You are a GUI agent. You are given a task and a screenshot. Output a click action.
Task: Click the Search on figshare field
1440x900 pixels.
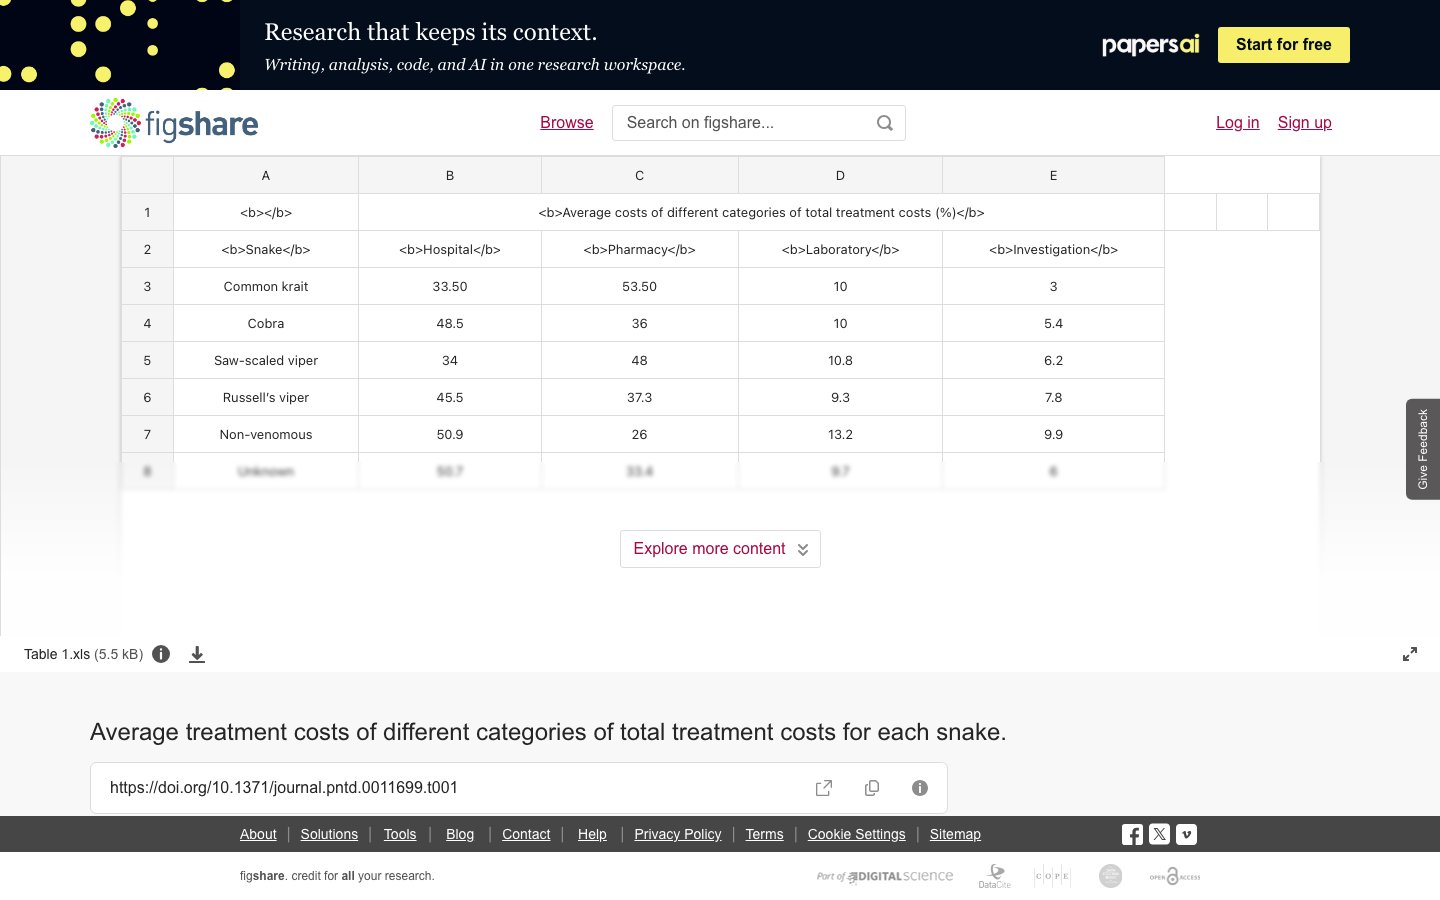tap(759, 123)
